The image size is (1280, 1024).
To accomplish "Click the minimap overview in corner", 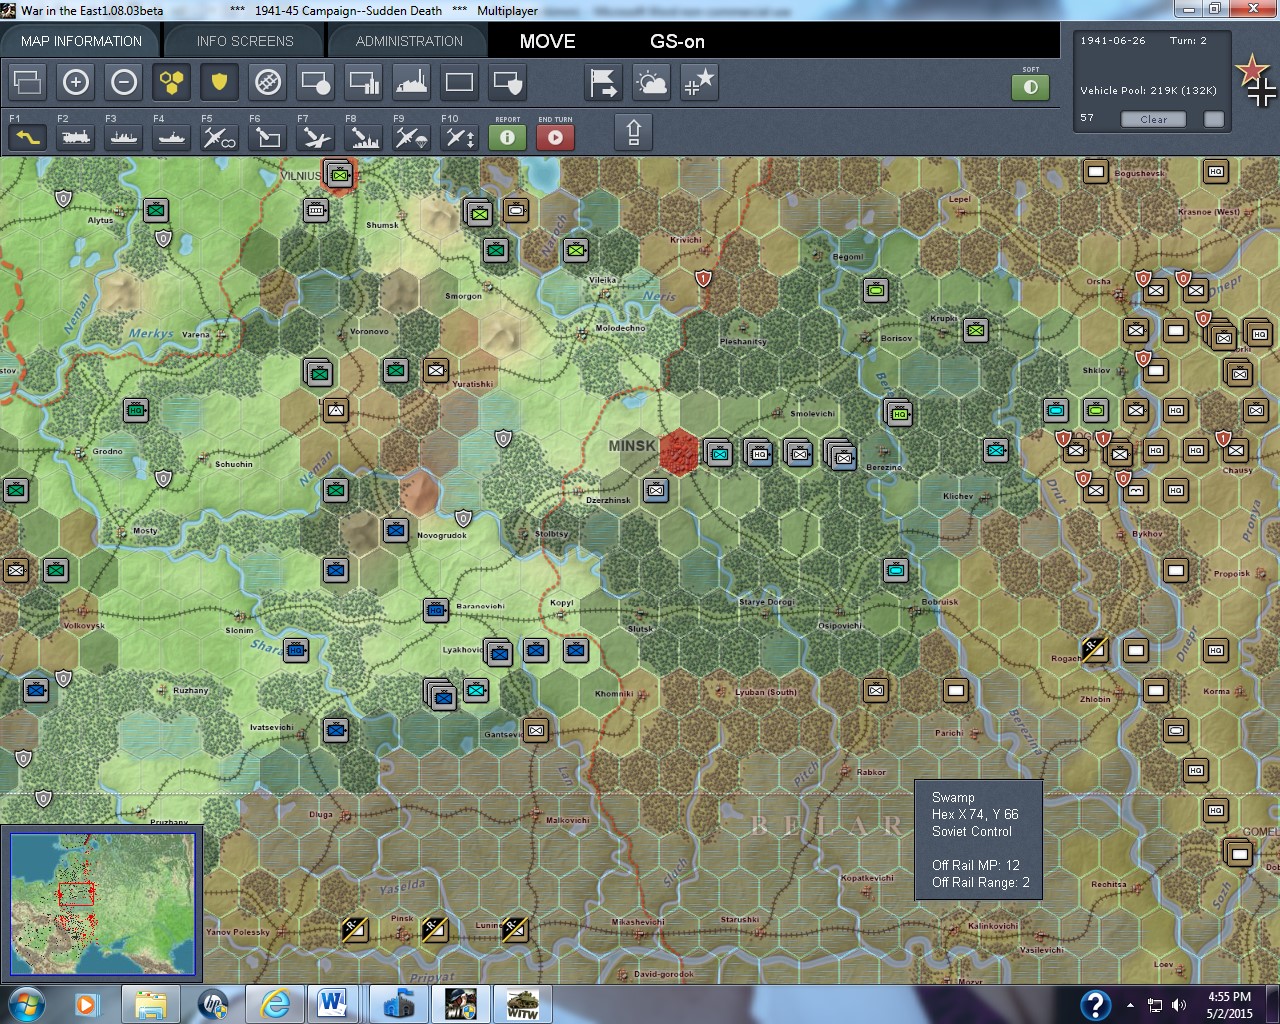I will 102,904.
